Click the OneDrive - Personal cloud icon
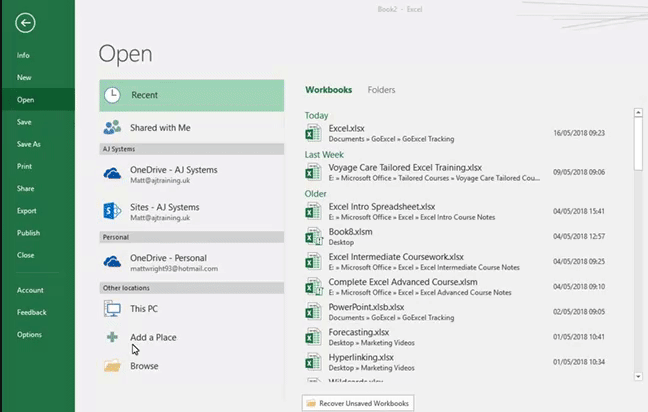 pos(112,262)
